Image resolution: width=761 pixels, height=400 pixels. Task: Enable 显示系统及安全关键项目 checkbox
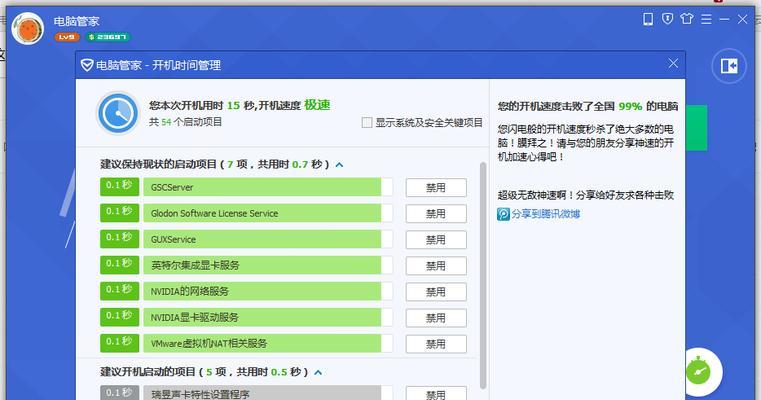point(367,122)
